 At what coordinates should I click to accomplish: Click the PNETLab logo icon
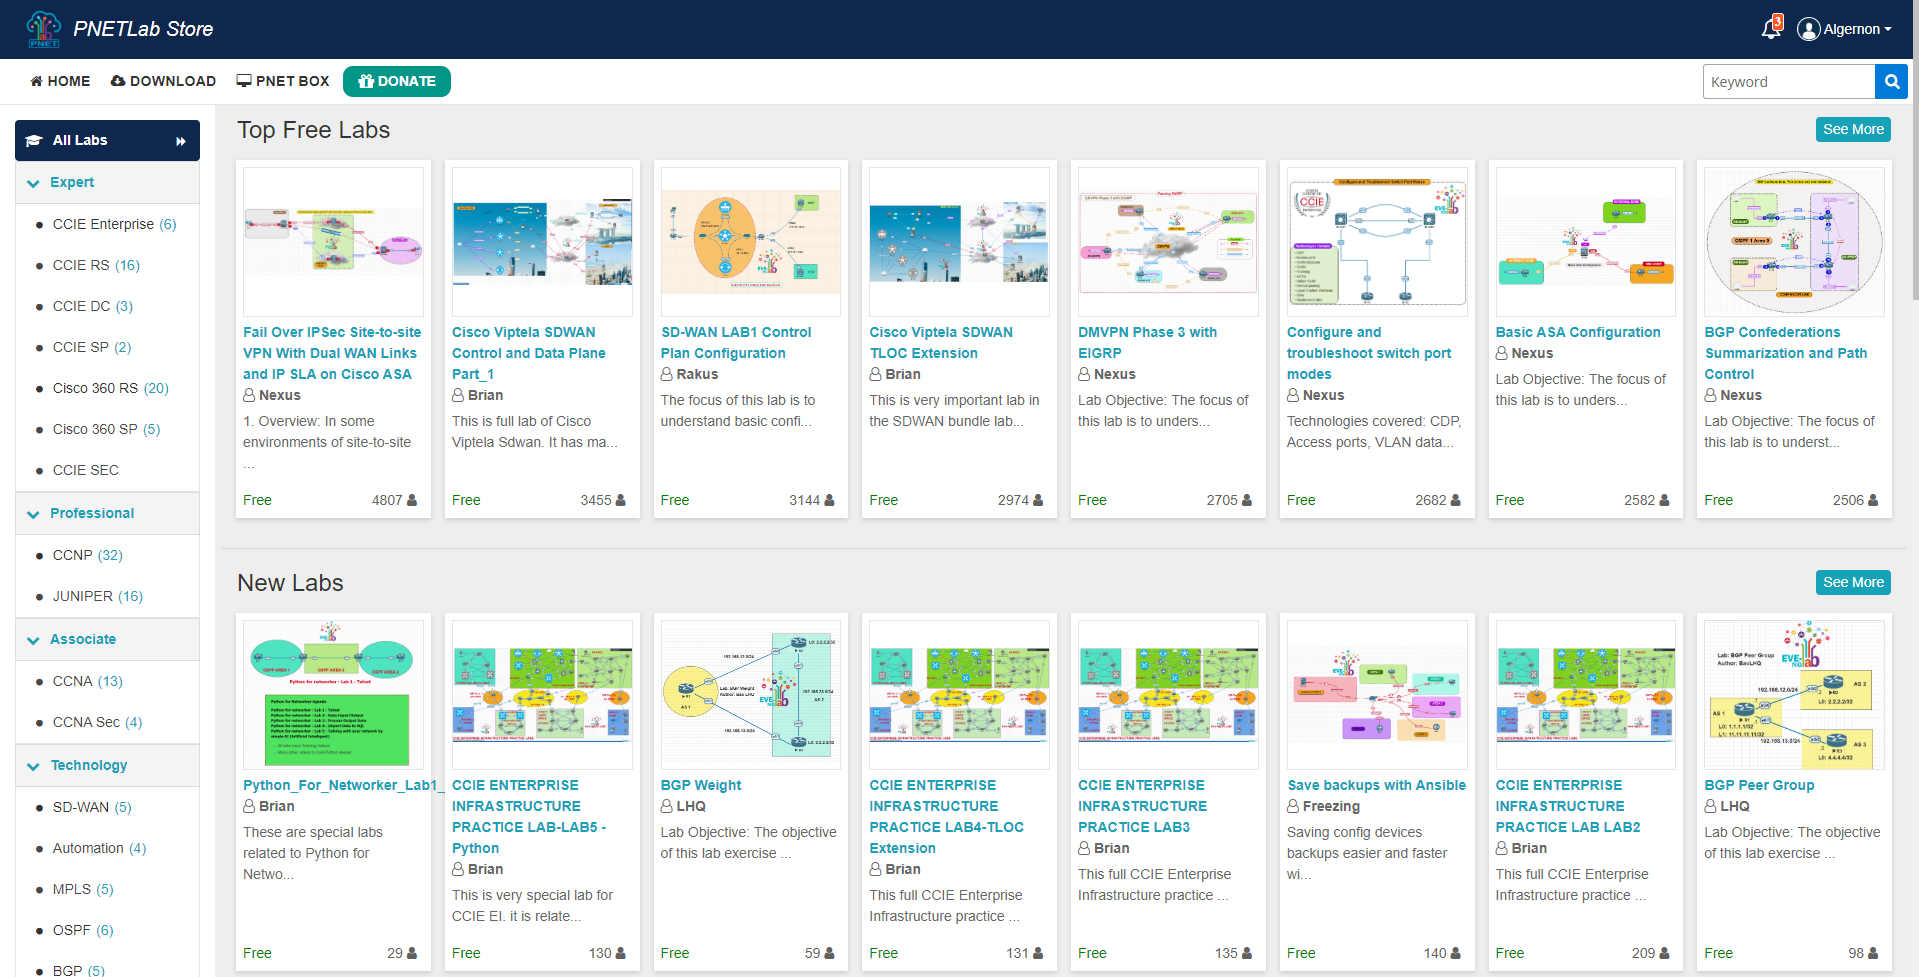click(44, 29)
